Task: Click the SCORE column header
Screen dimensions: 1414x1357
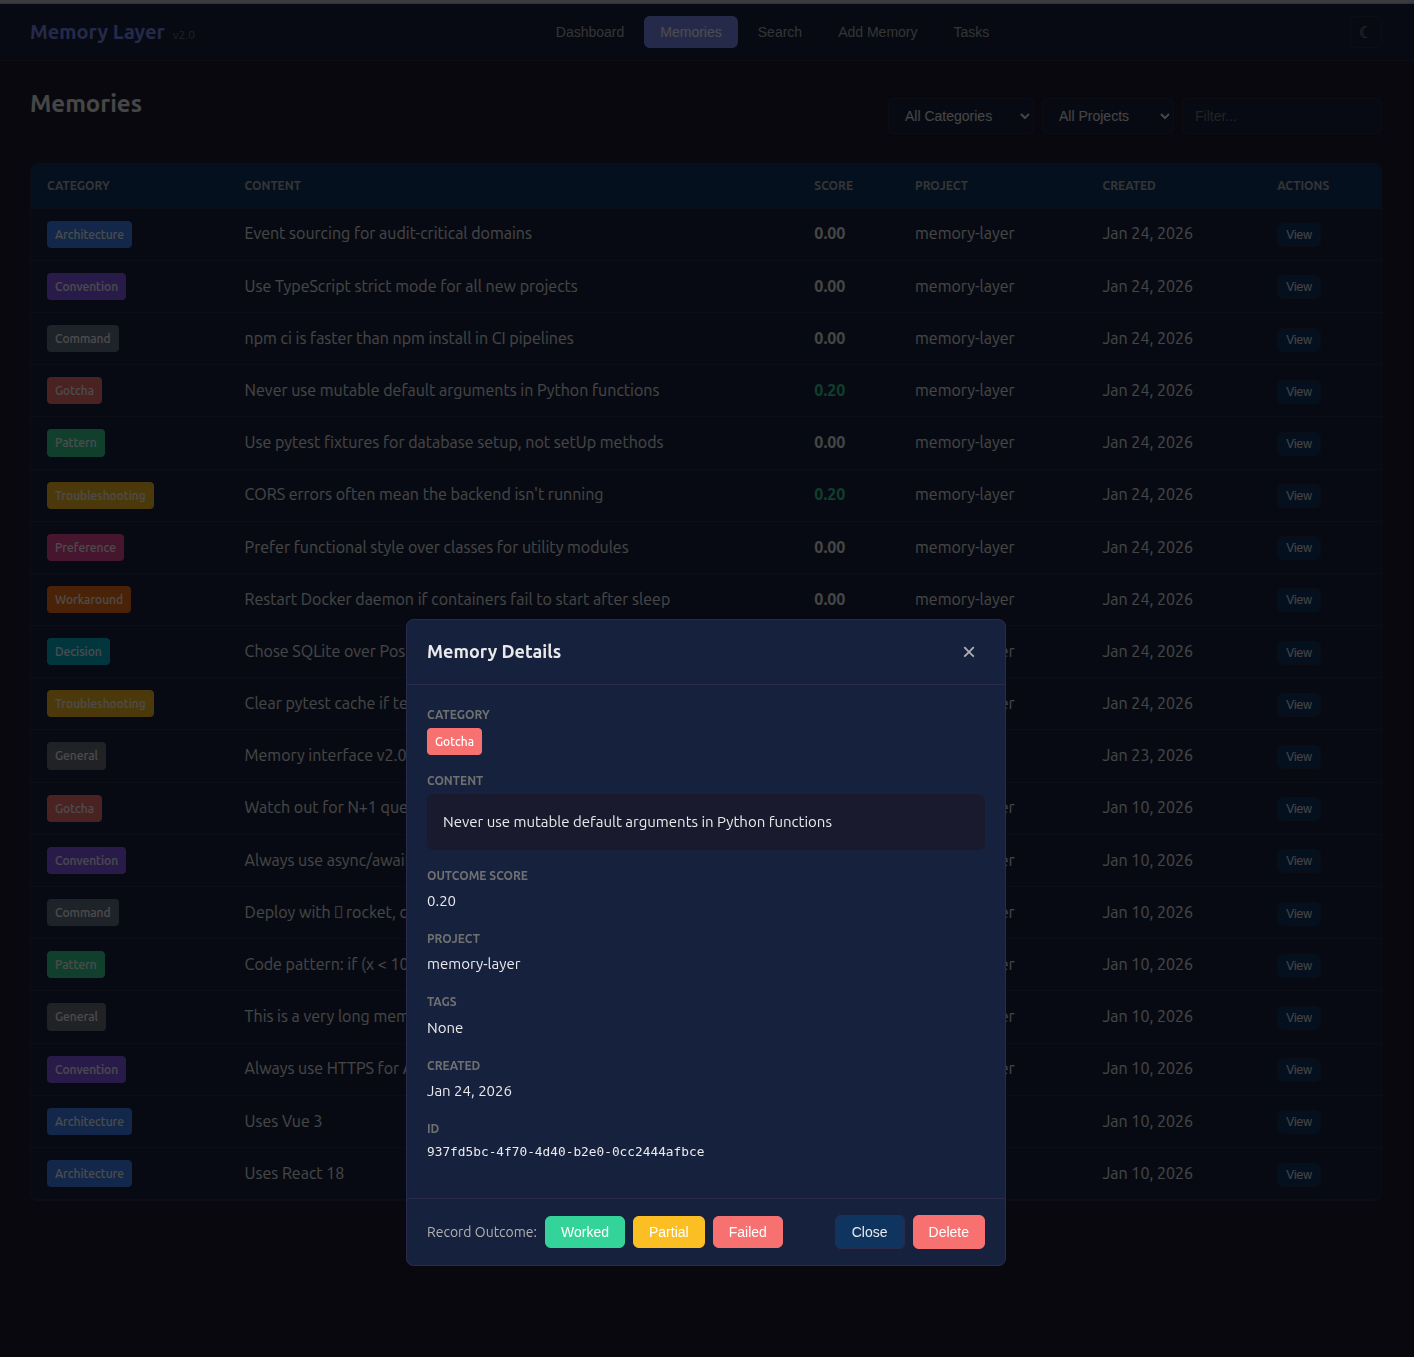Action: coord(833,186)
